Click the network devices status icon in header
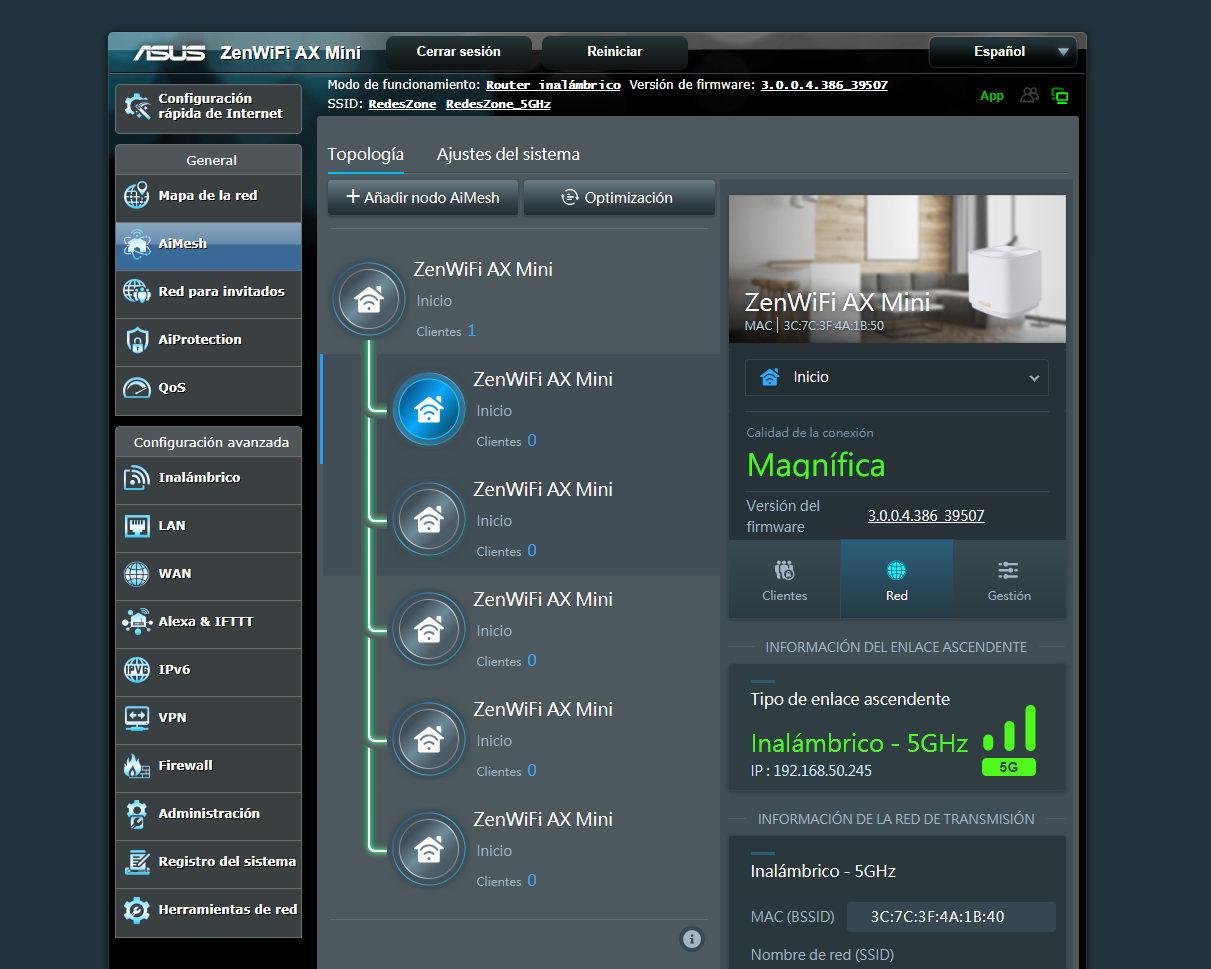This screenshot has width=1211, height=969. (x=1060, y=96)
